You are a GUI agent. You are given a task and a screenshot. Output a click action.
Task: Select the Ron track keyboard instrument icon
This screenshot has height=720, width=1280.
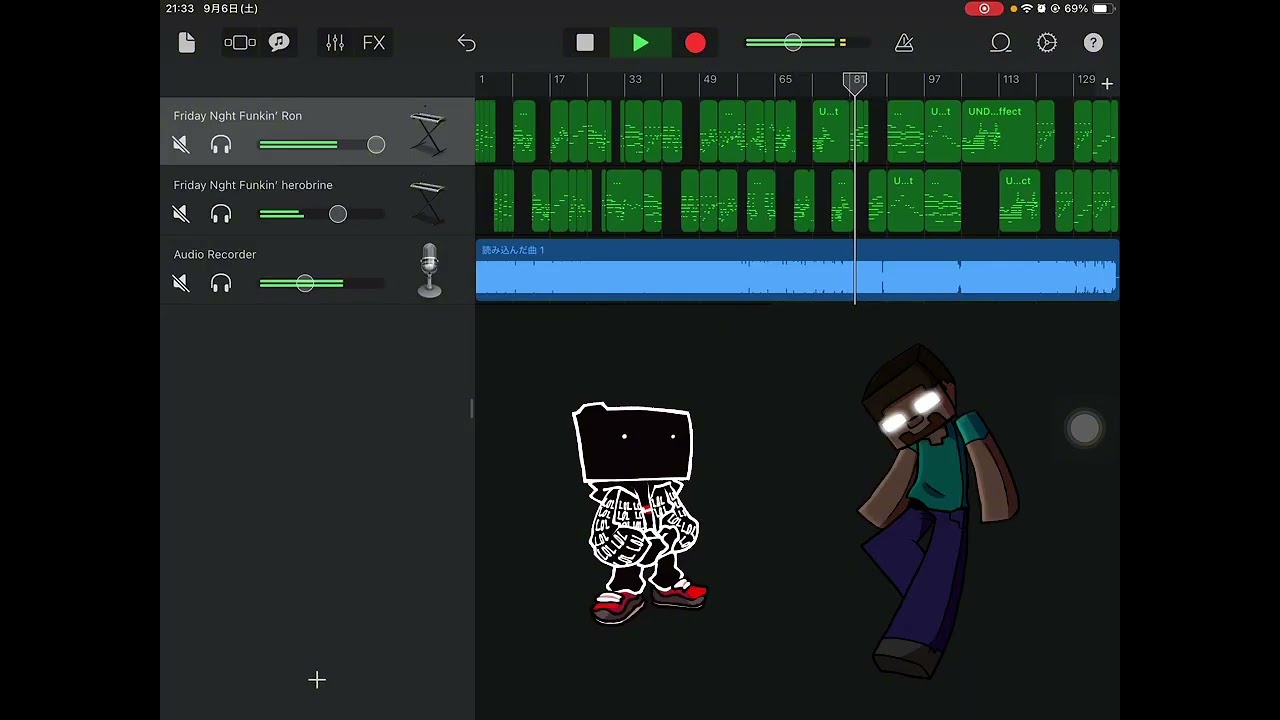[x=427, y=131]
